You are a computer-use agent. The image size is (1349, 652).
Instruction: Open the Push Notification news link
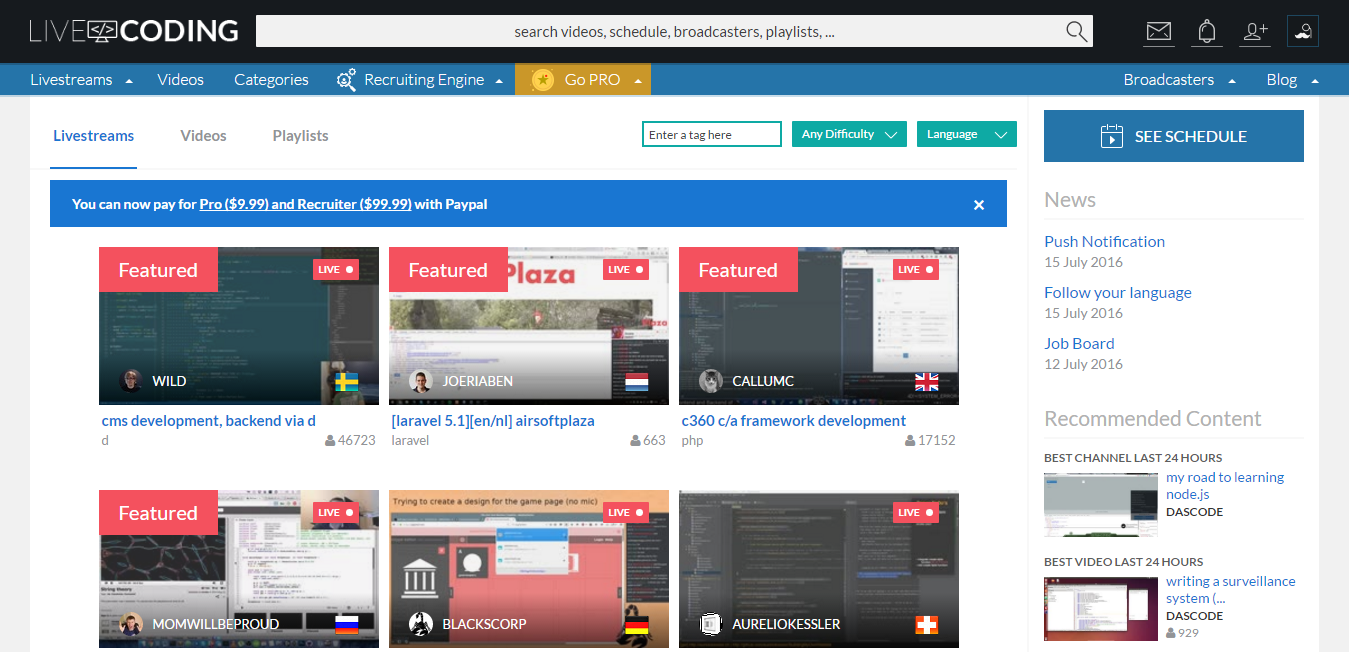pyautogui.click(x=1104, y=241)
